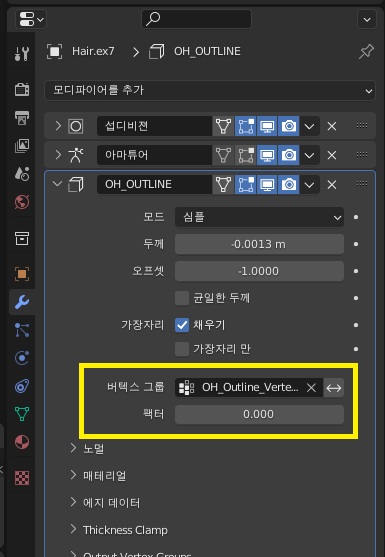Viewport: 385px width, 557px height.
Task: Open the Texture properties tab
Action: 22,478
